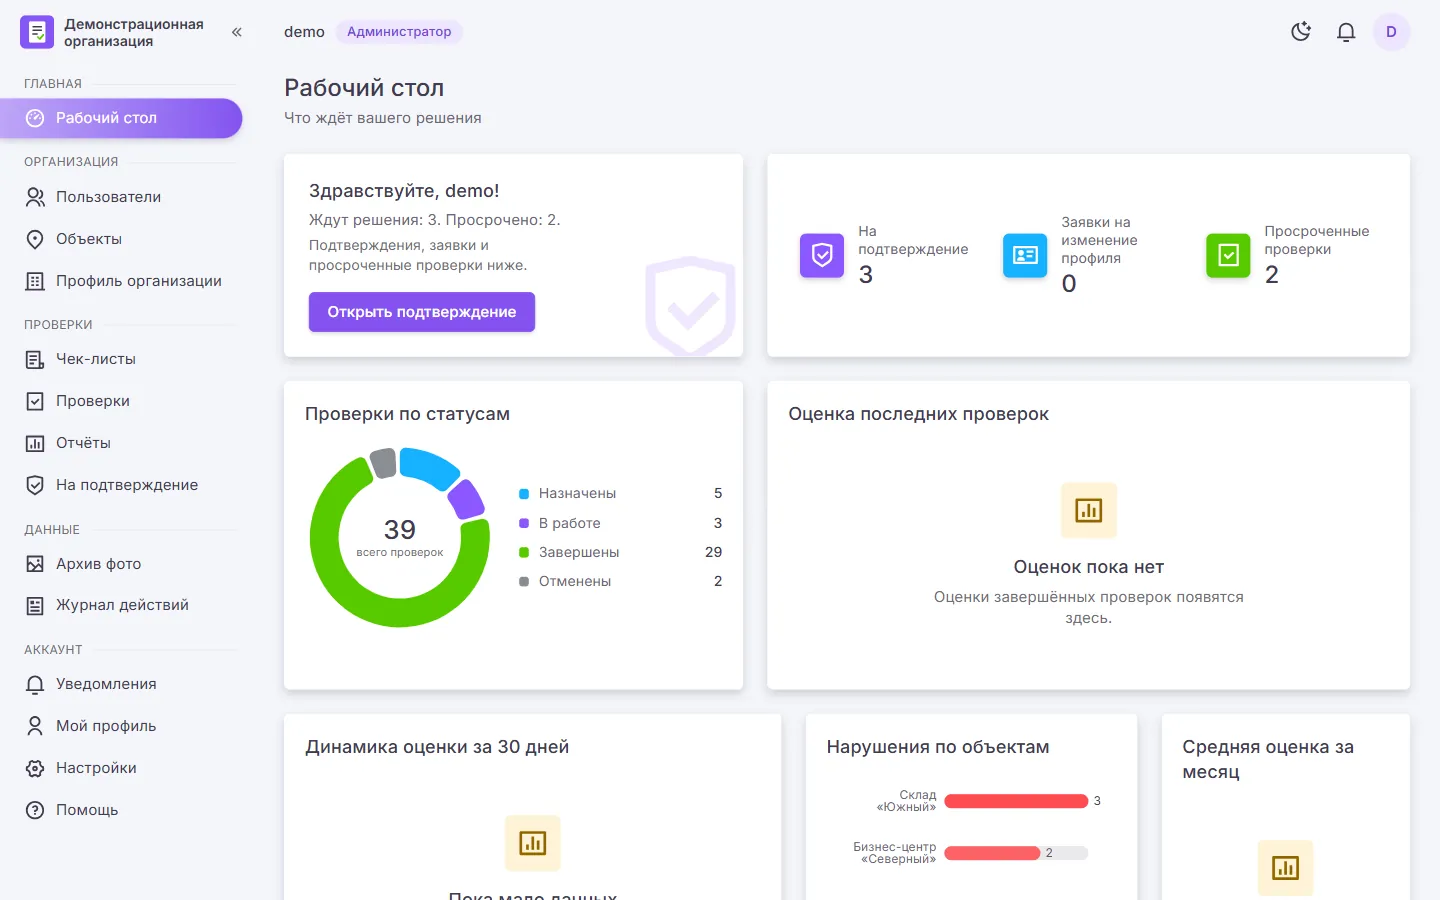Click the Нарушения по объектам heading
Viewport: 1440px width, 900px height.
click(938, 747)
